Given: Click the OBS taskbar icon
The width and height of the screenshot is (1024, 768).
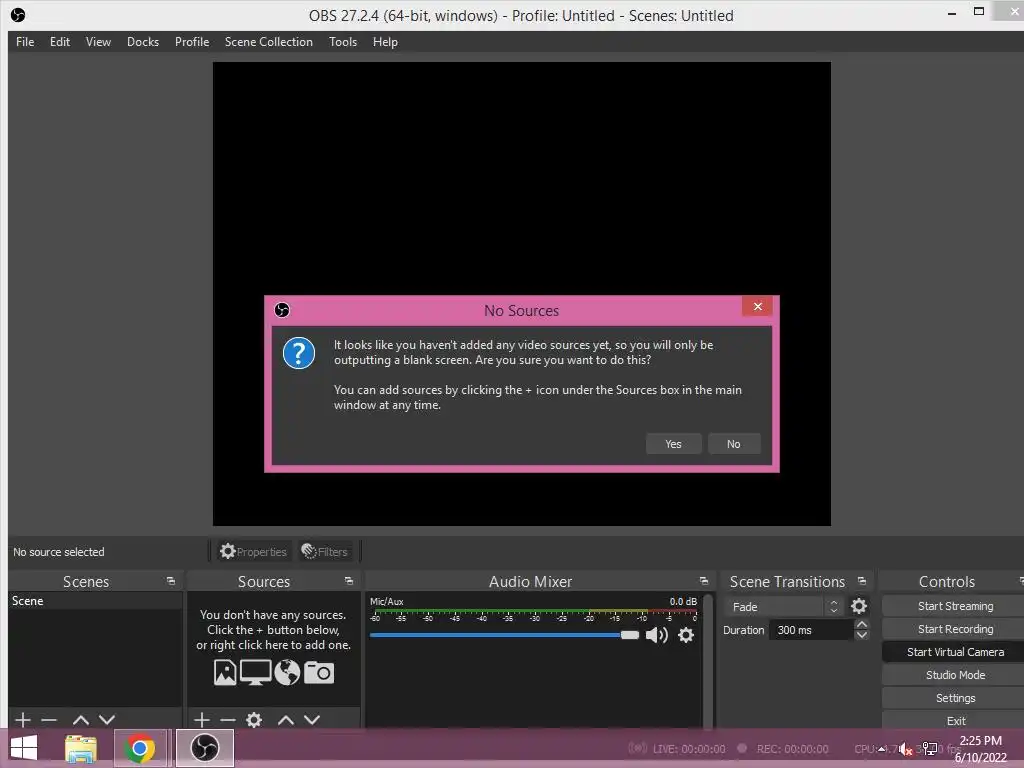Looking at the screenshot, I should tap(204, 748).
